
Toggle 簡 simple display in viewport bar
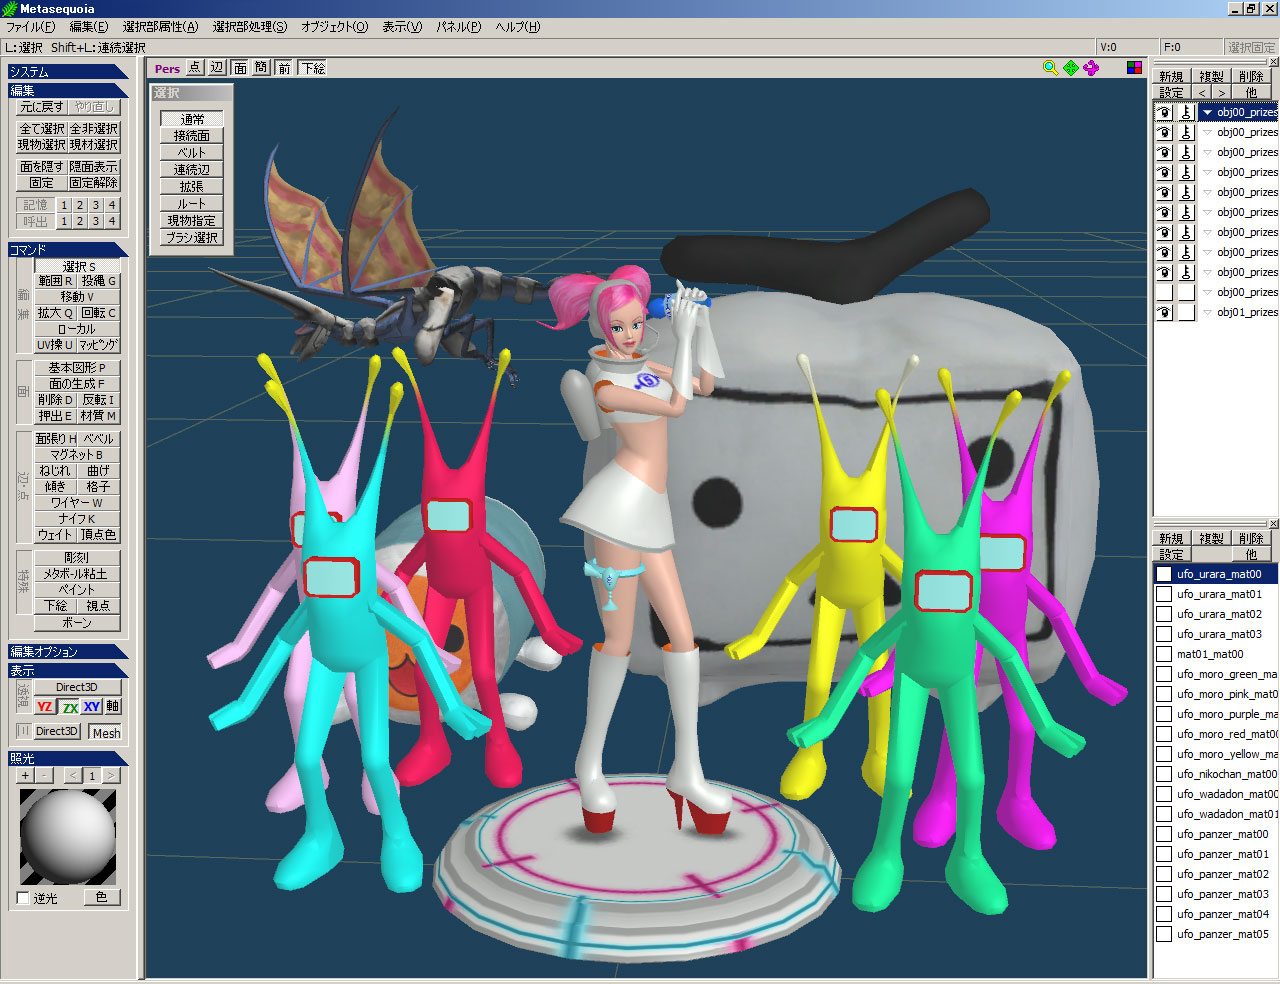pyautogui.click(x=261, y=67)
